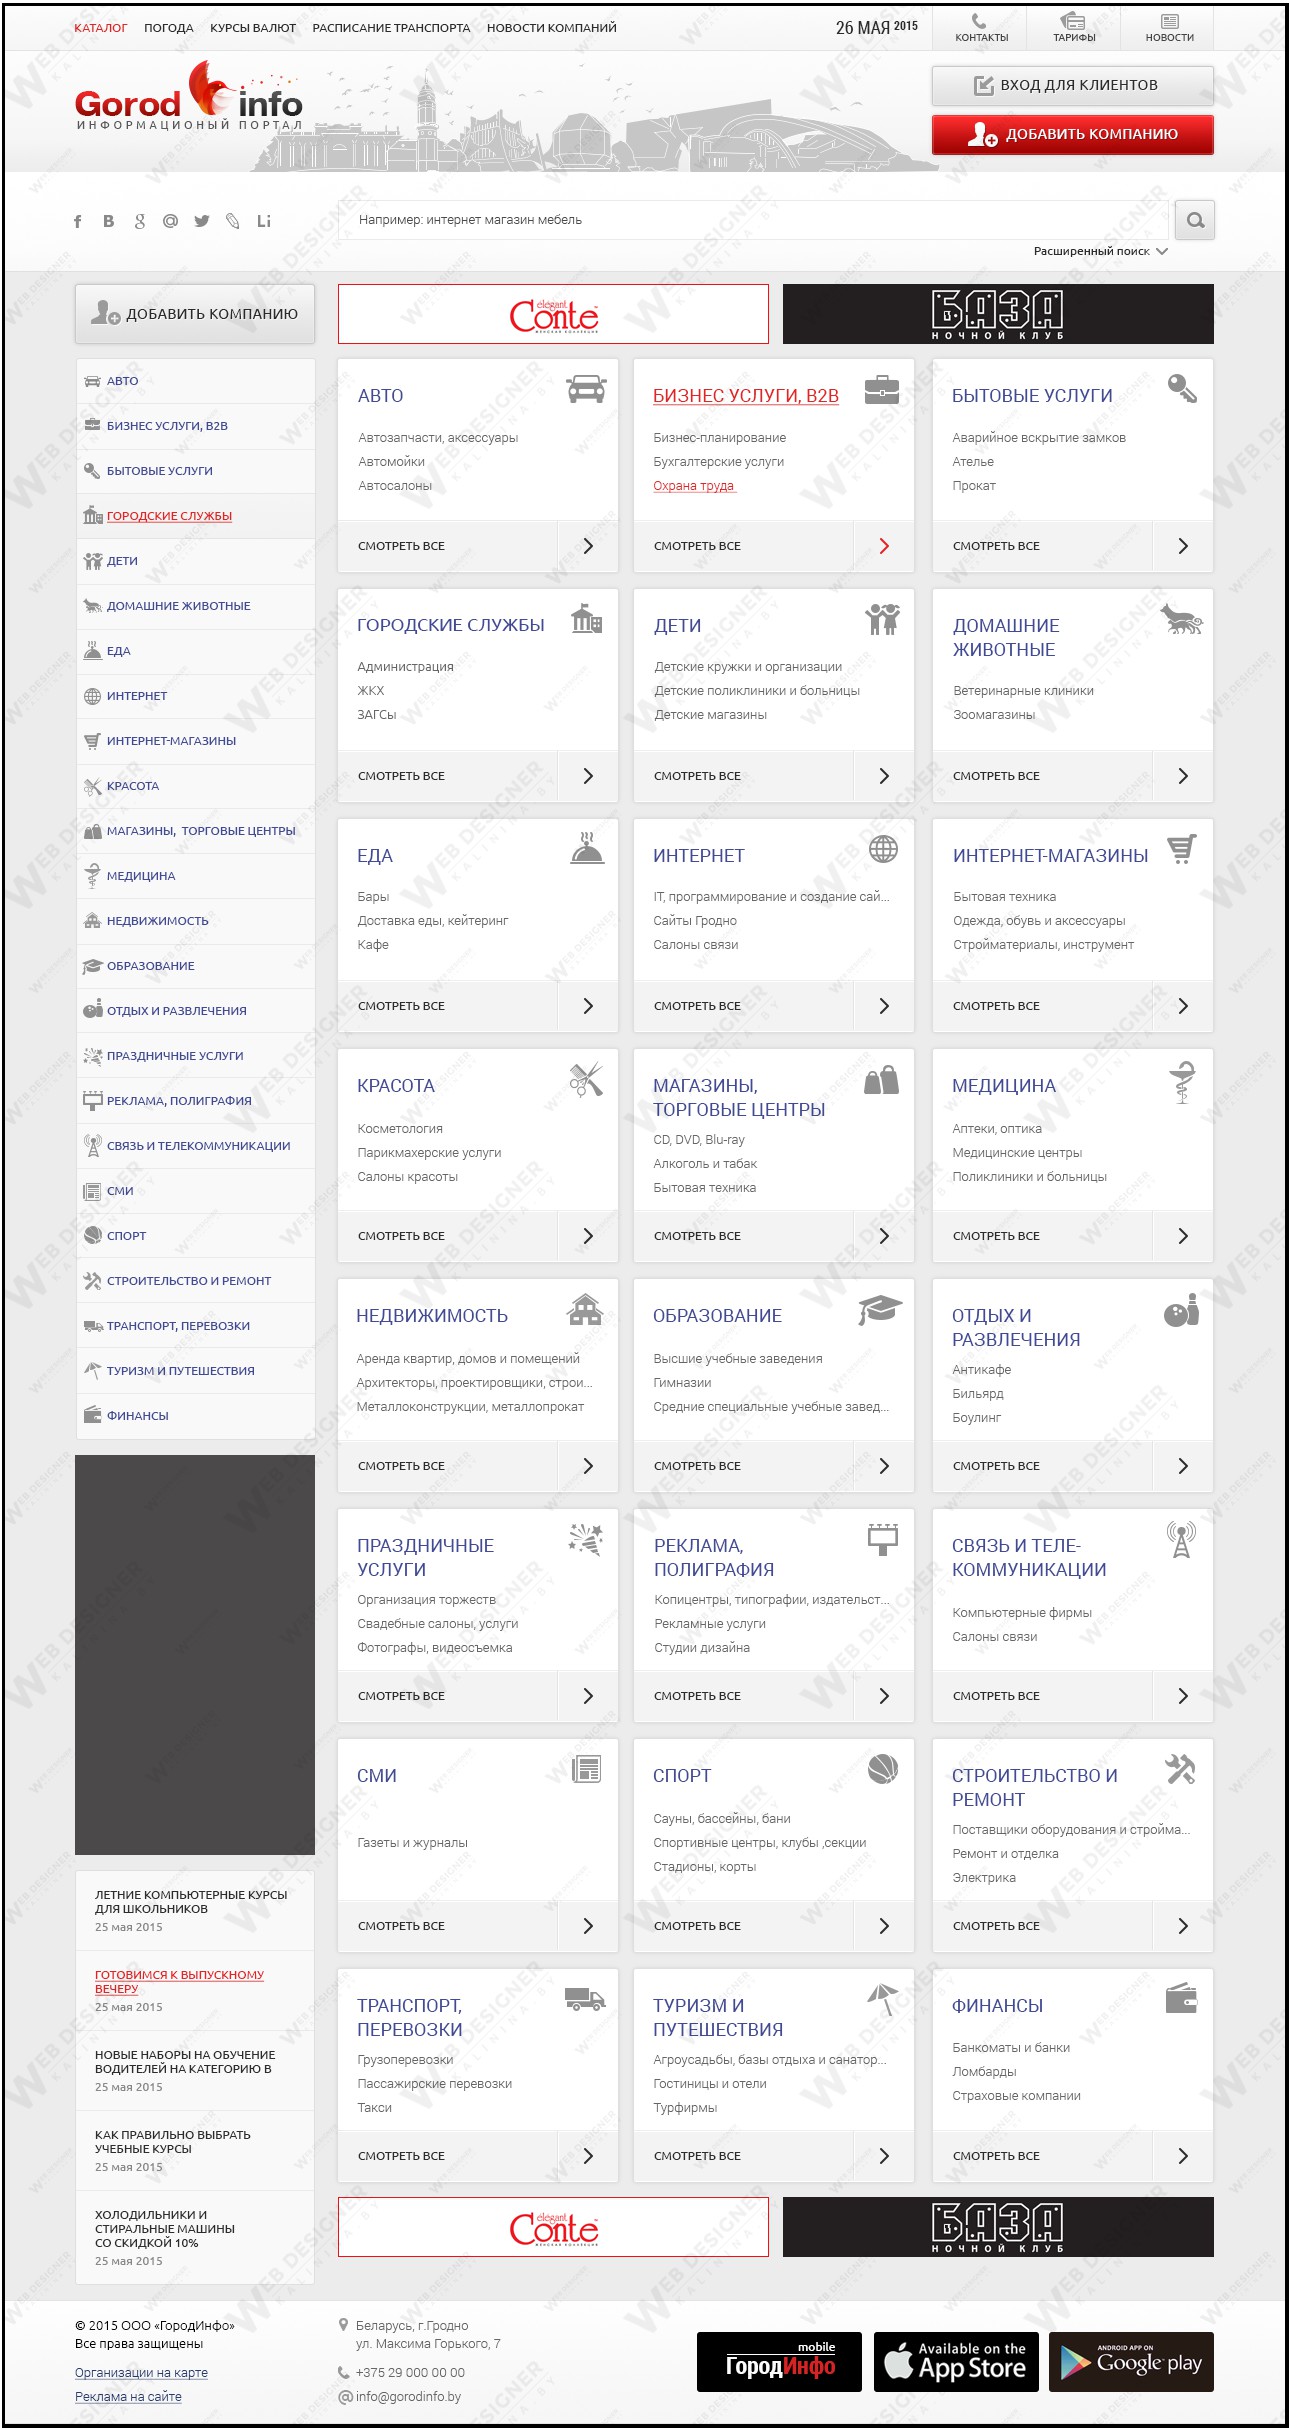Click the car icon on Авто card
1290x2428 pixels.
[586, 389]
